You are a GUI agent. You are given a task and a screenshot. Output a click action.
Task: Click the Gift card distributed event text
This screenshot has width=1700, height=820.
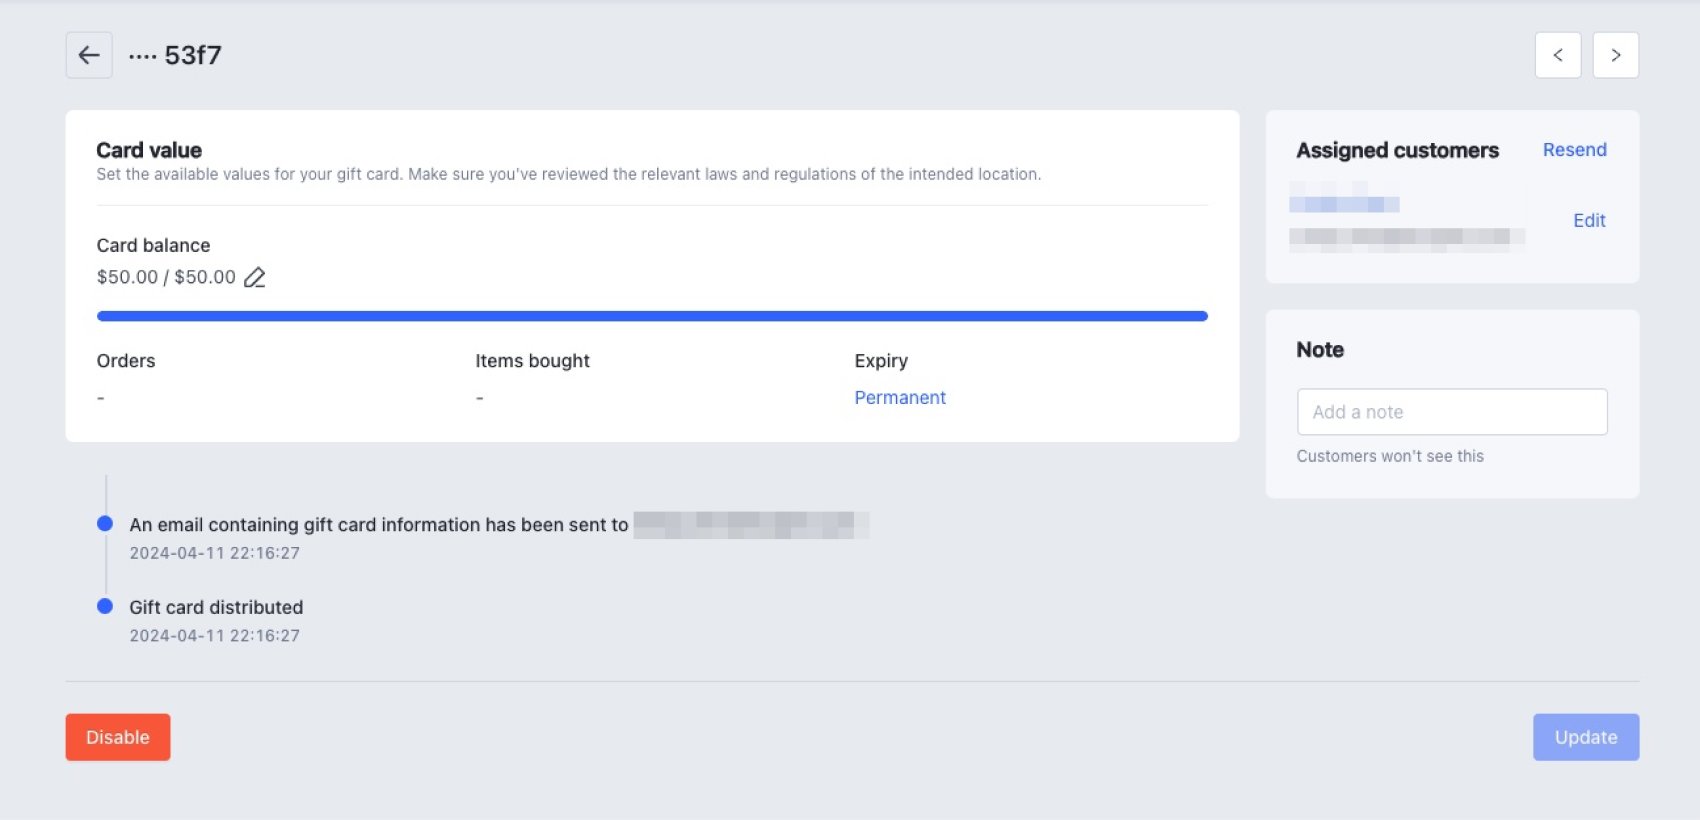pyautogui.click(x=216, y=607)
